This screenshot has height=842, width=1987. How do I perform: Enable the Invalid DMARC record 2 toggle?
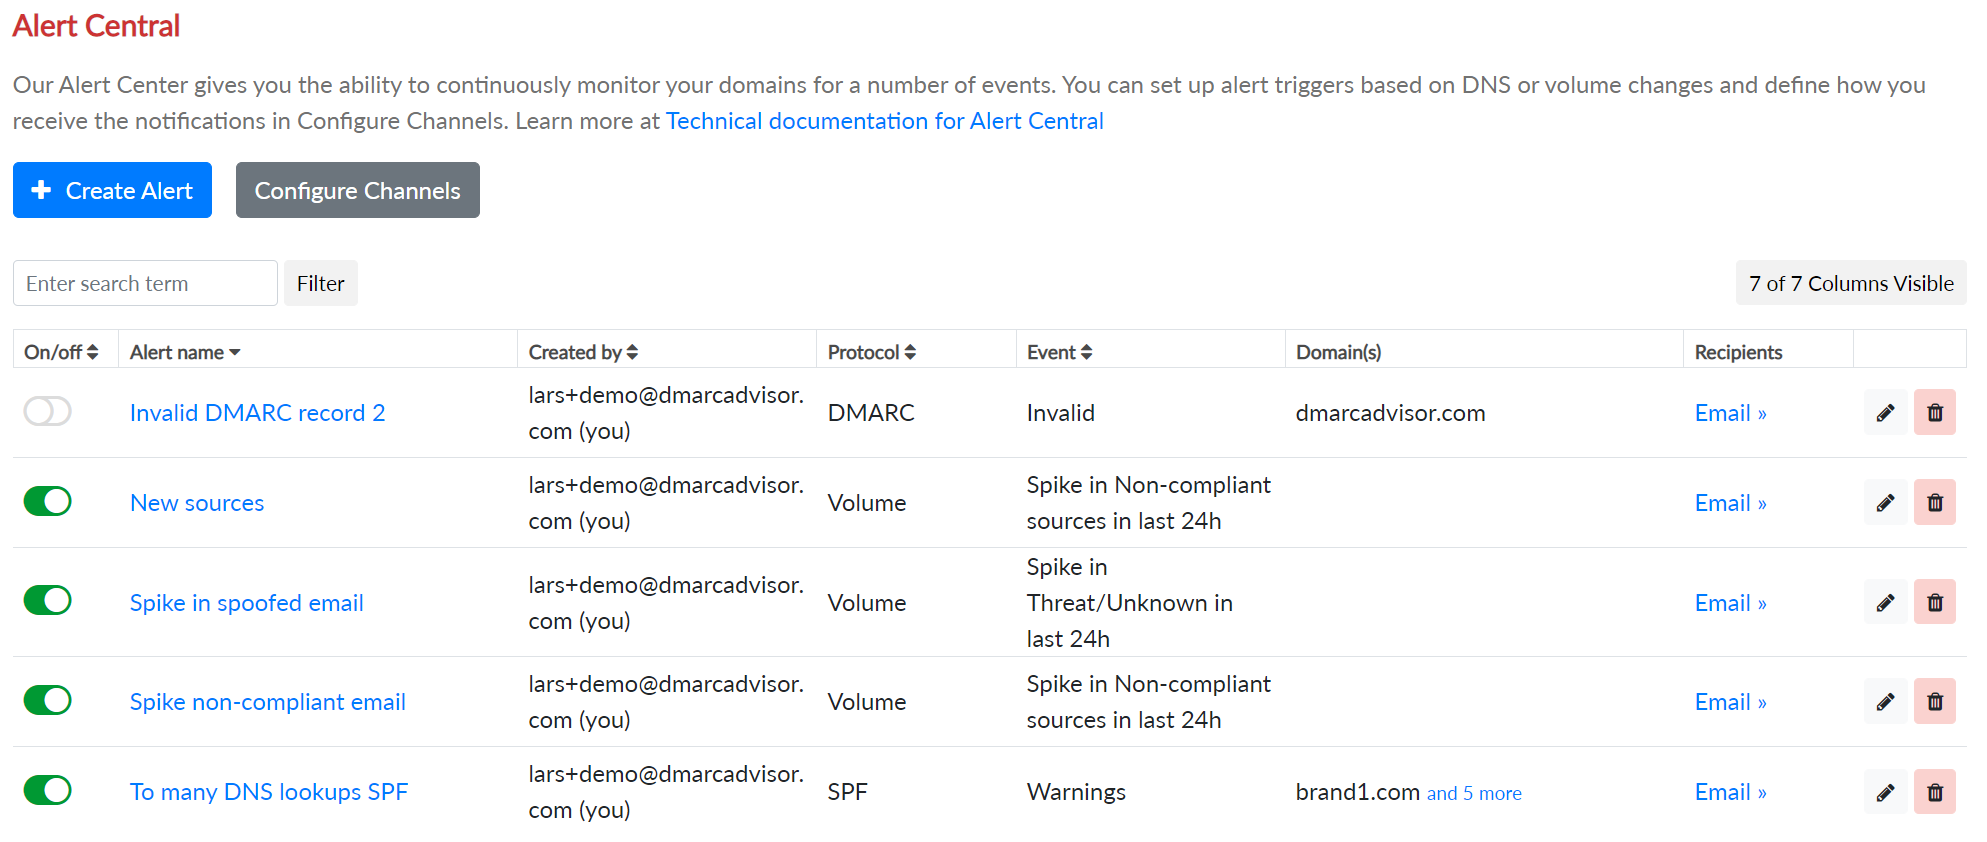coord(48,411)
